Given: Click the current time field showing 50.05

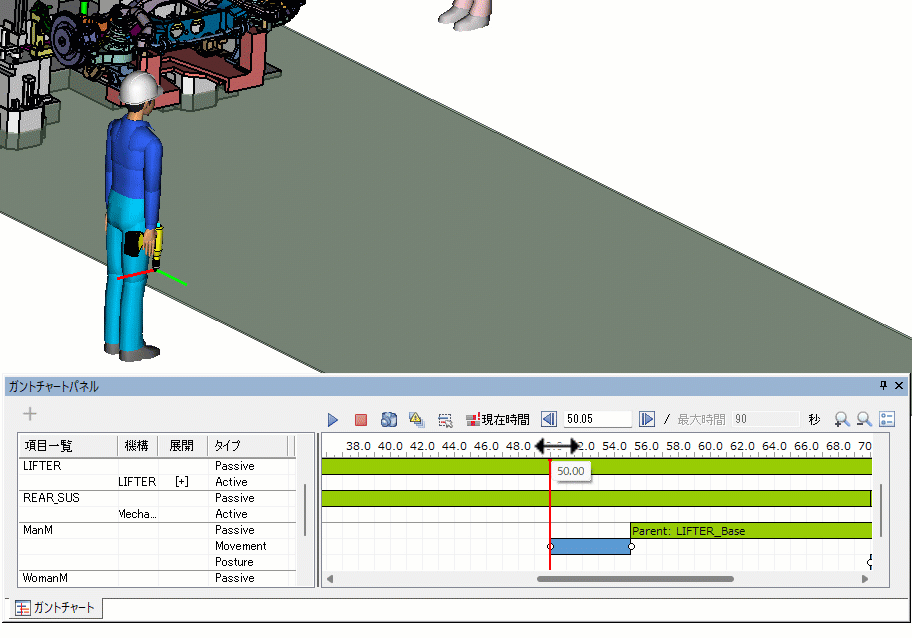Looking at the screenshot, I should coord(597,420).
